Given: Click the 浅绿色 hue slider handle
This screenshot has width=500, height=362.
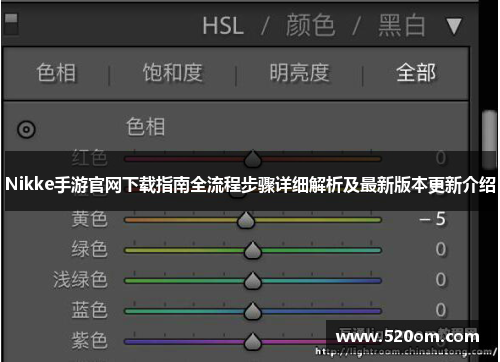Looking at the screenshot, I should (253, 281).
